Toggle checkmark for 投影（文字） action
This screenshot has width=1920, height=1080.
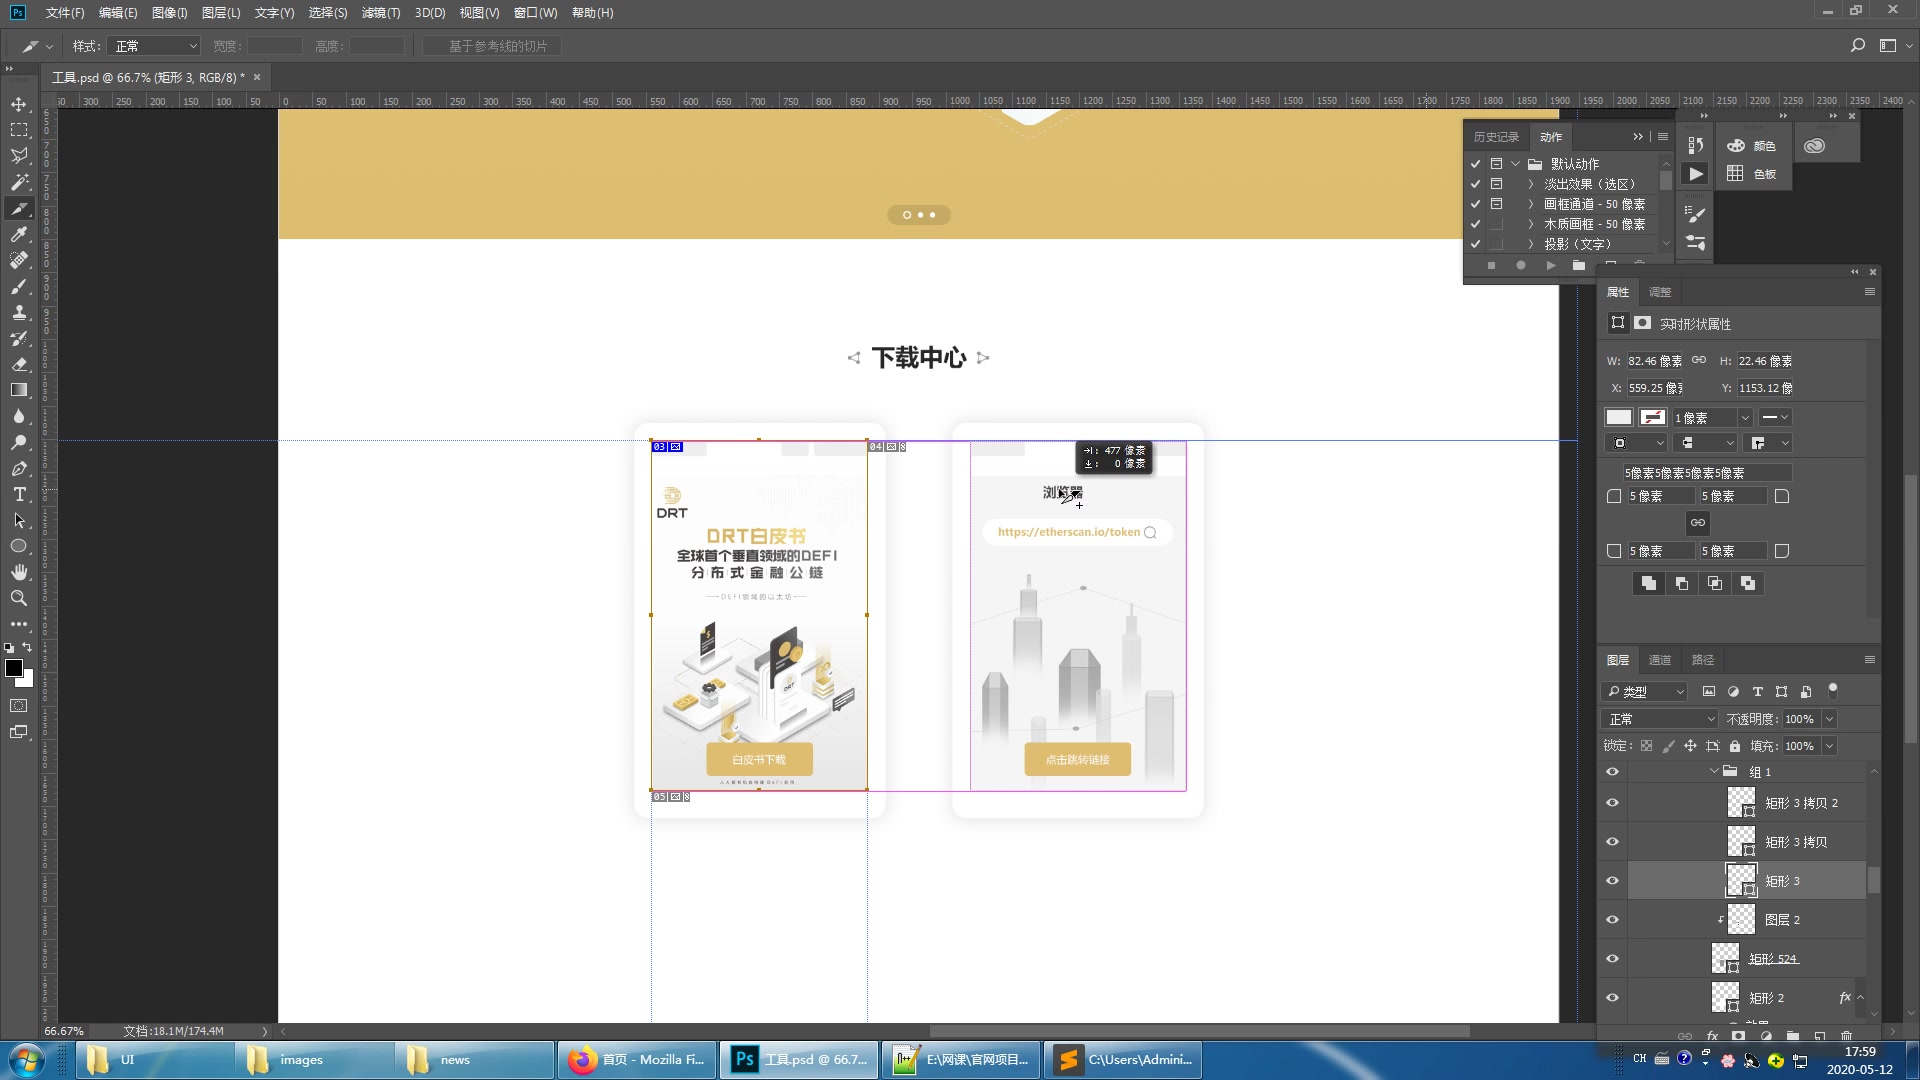coord(1476,244)
